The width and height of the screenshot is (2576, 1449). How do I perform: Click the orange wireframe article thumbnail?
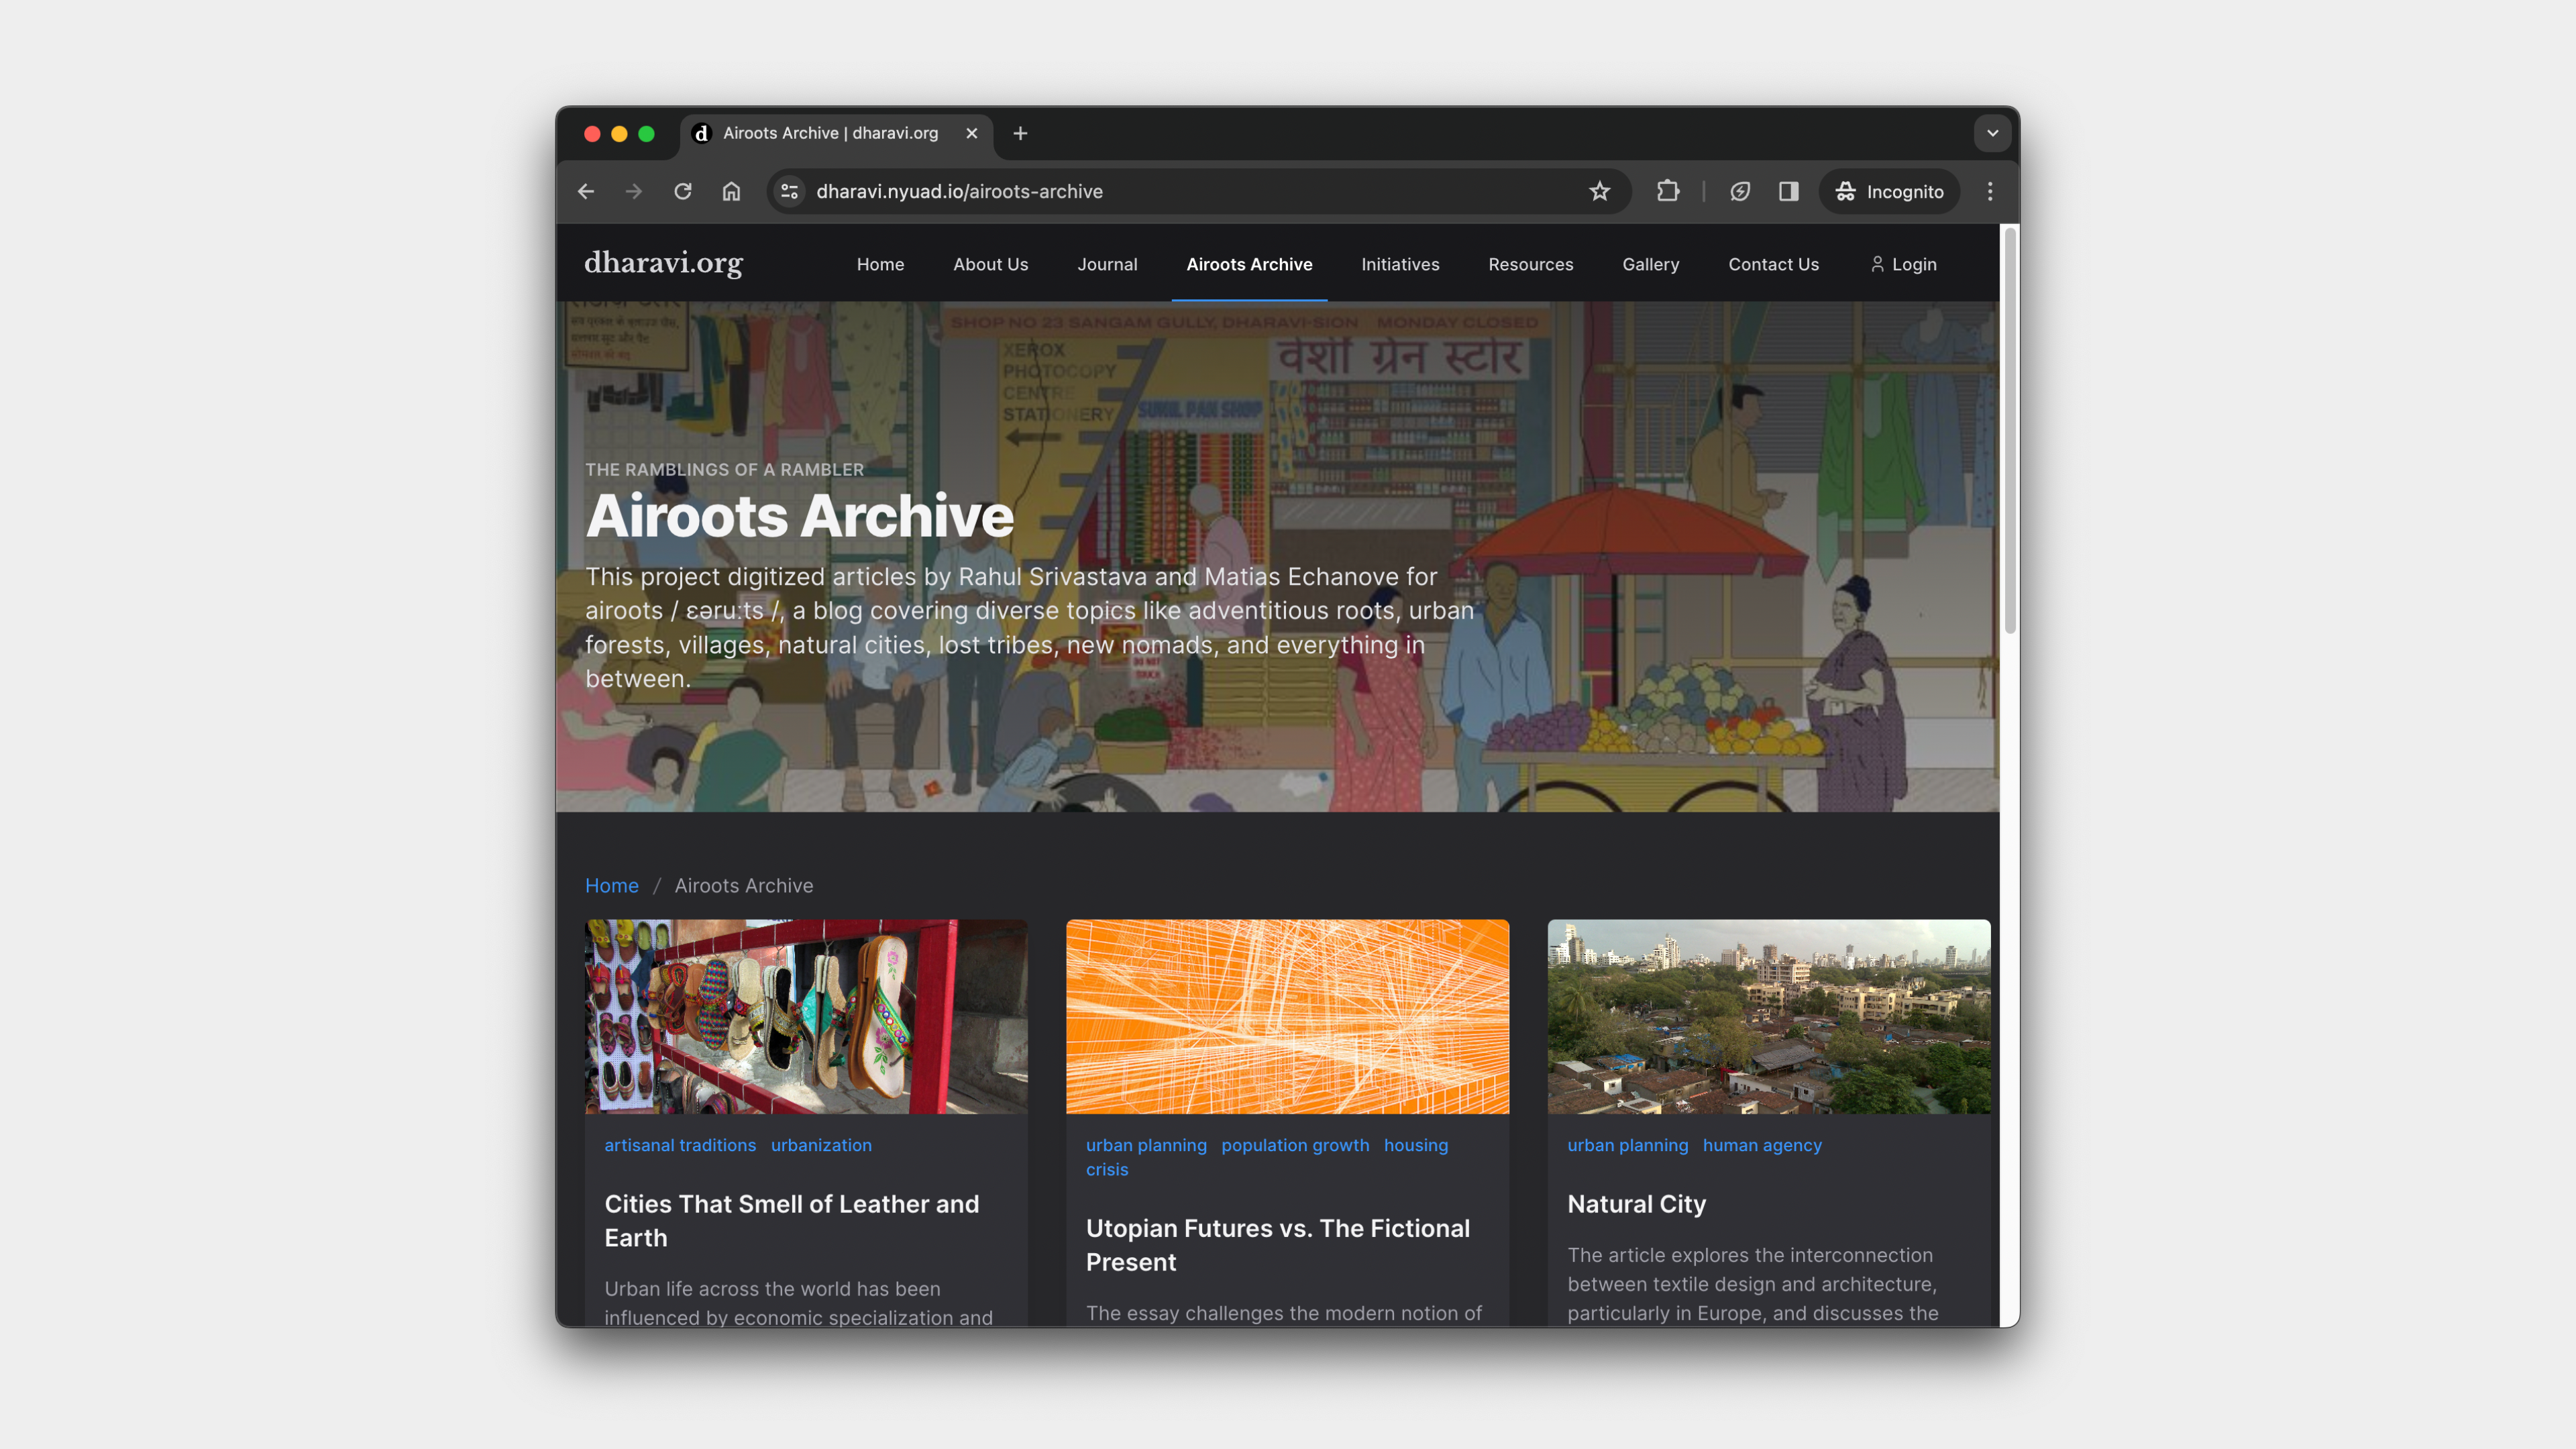(x=1287, y=1016)
